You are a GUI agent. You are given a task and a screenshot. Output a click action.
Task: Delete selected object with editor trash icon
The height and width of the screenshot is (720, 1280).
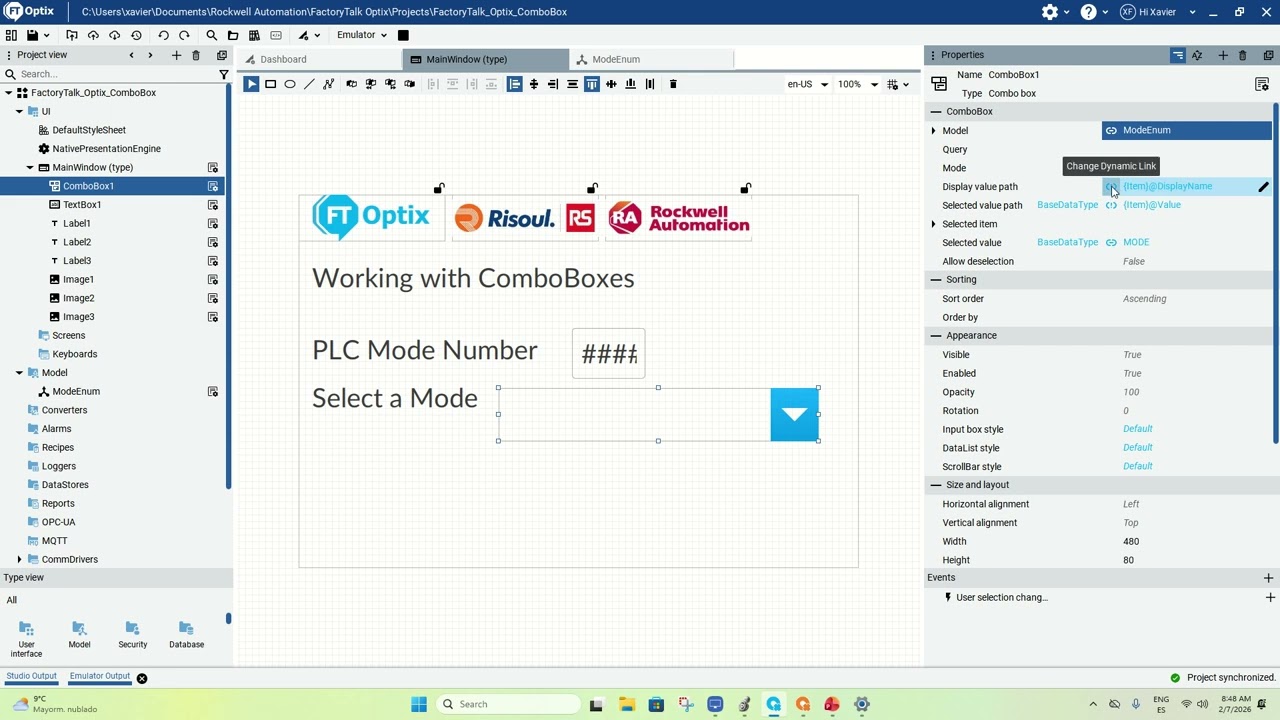point(673,84)
